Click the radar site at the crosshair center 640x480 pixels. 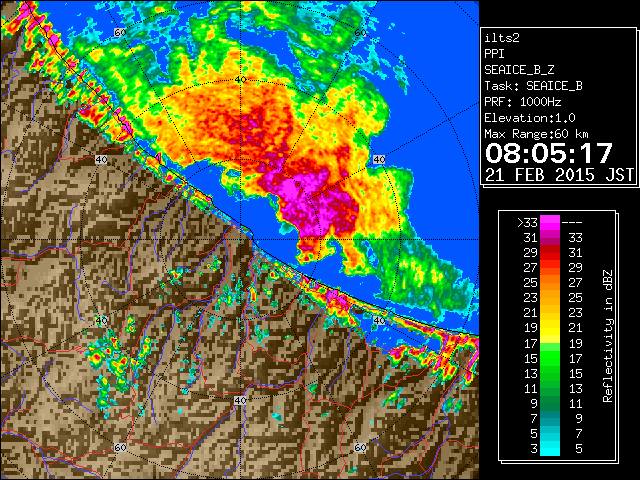coord(240,240)
